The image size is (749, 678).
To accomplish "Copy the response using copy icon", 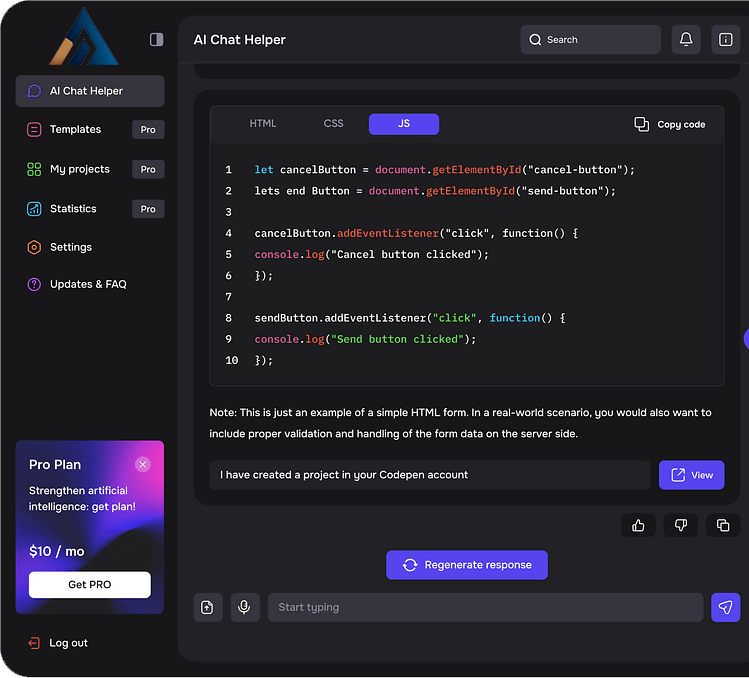I will [723, 525].
